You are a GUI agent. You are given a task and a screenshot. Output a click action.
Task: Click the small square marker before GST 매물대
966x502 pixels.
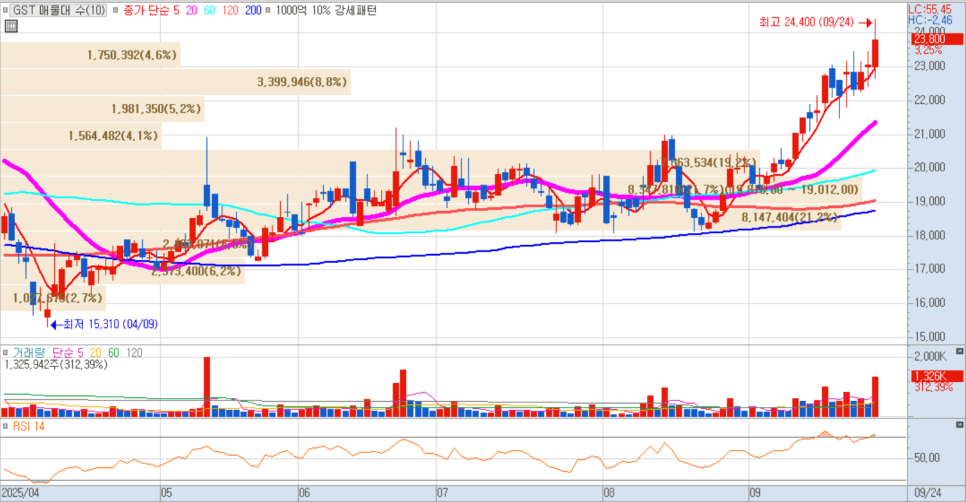click(x=6, y=10)
